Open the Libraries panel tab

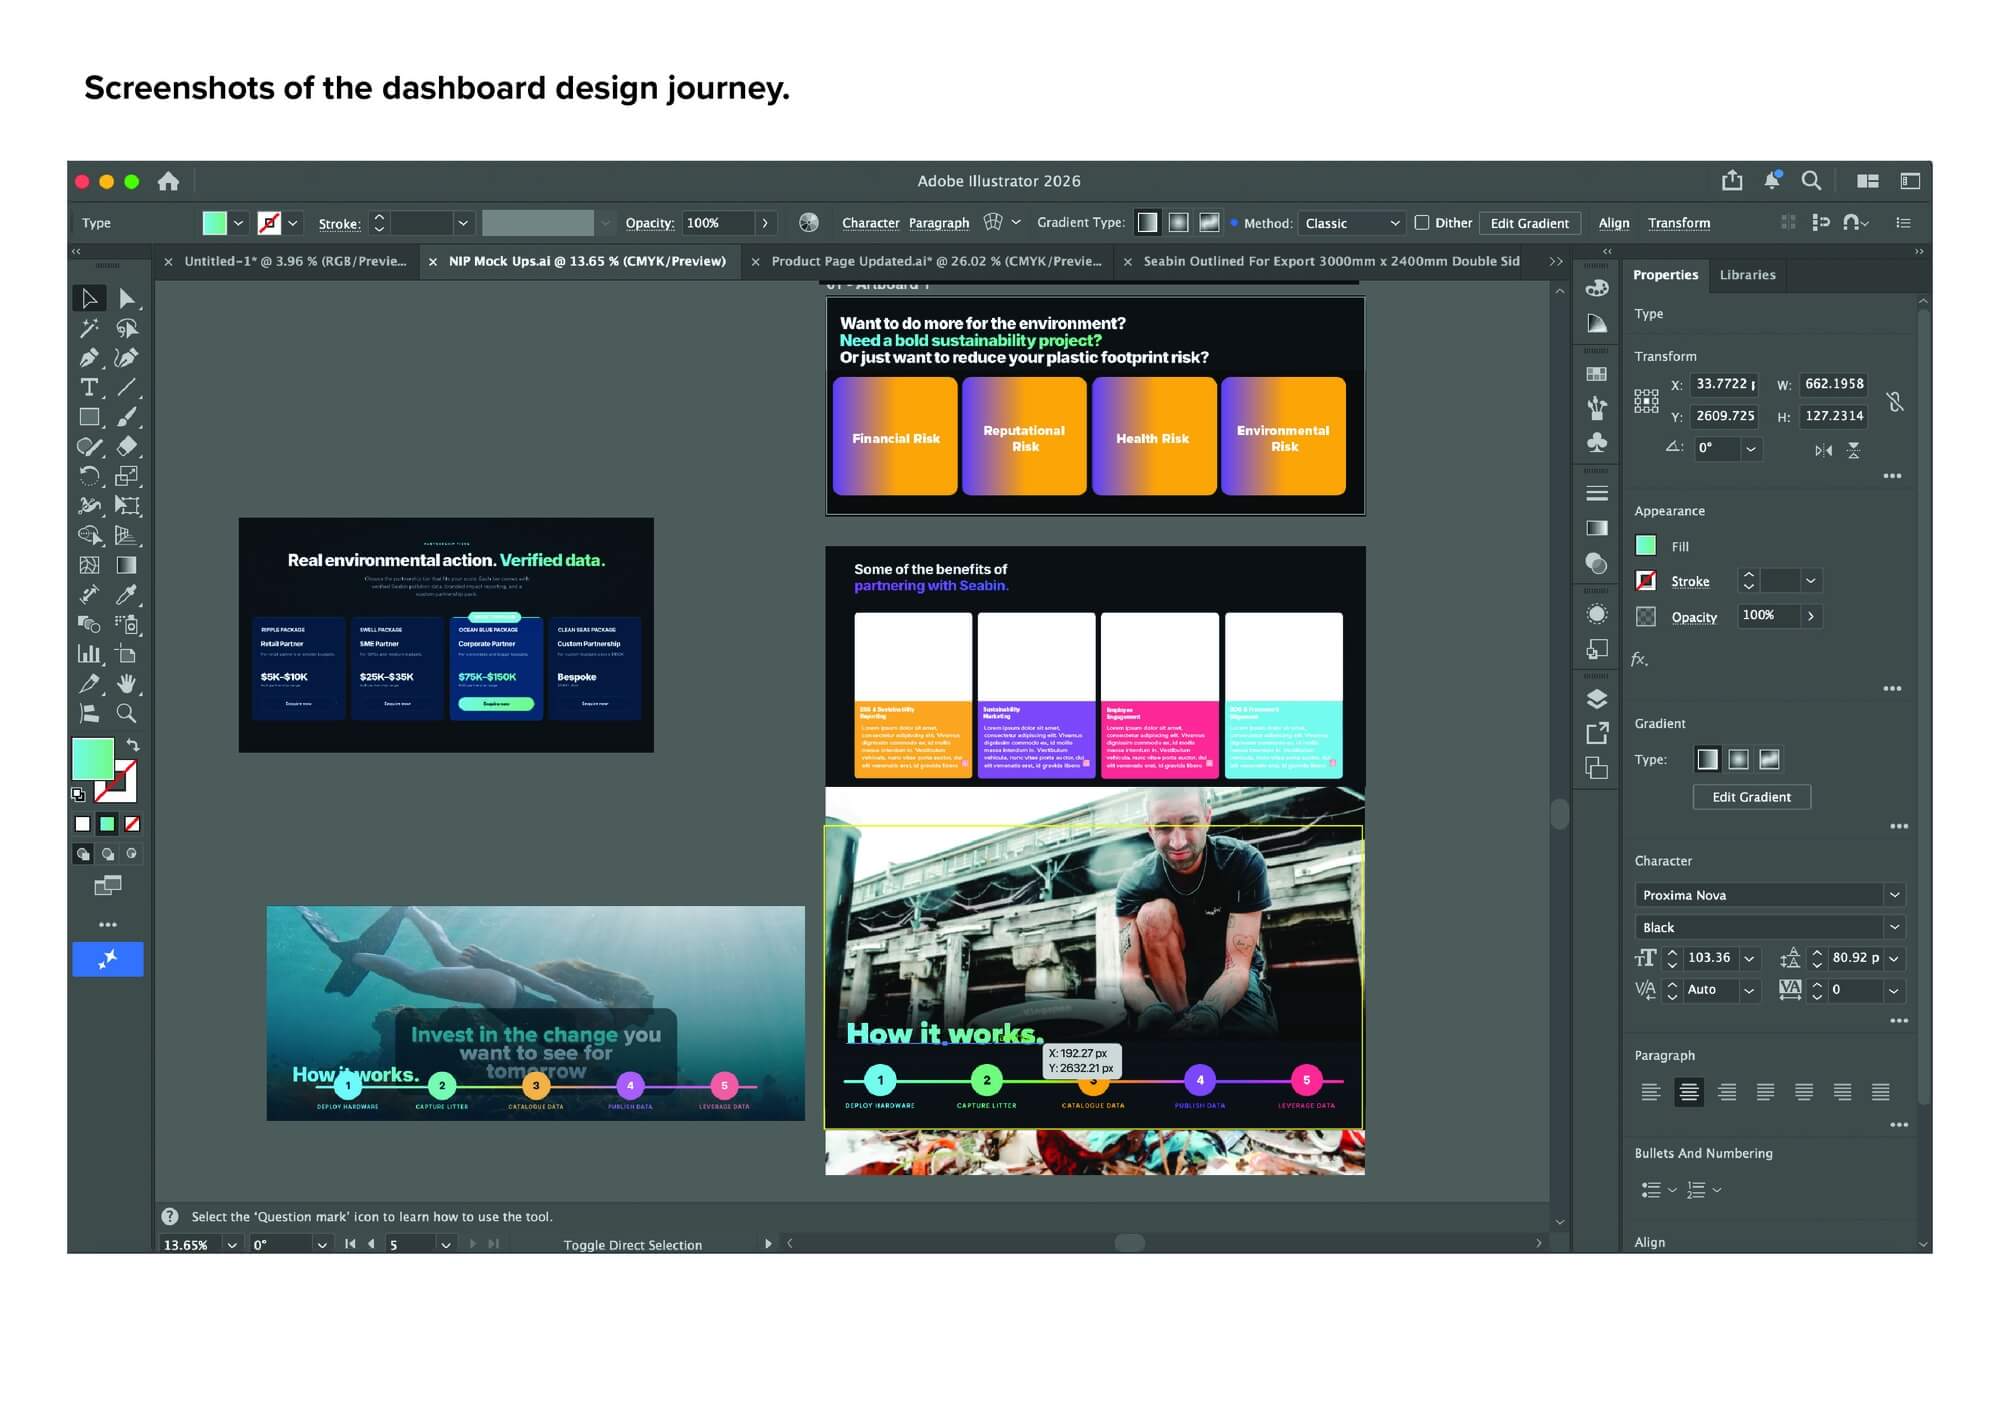point(1747,274)
